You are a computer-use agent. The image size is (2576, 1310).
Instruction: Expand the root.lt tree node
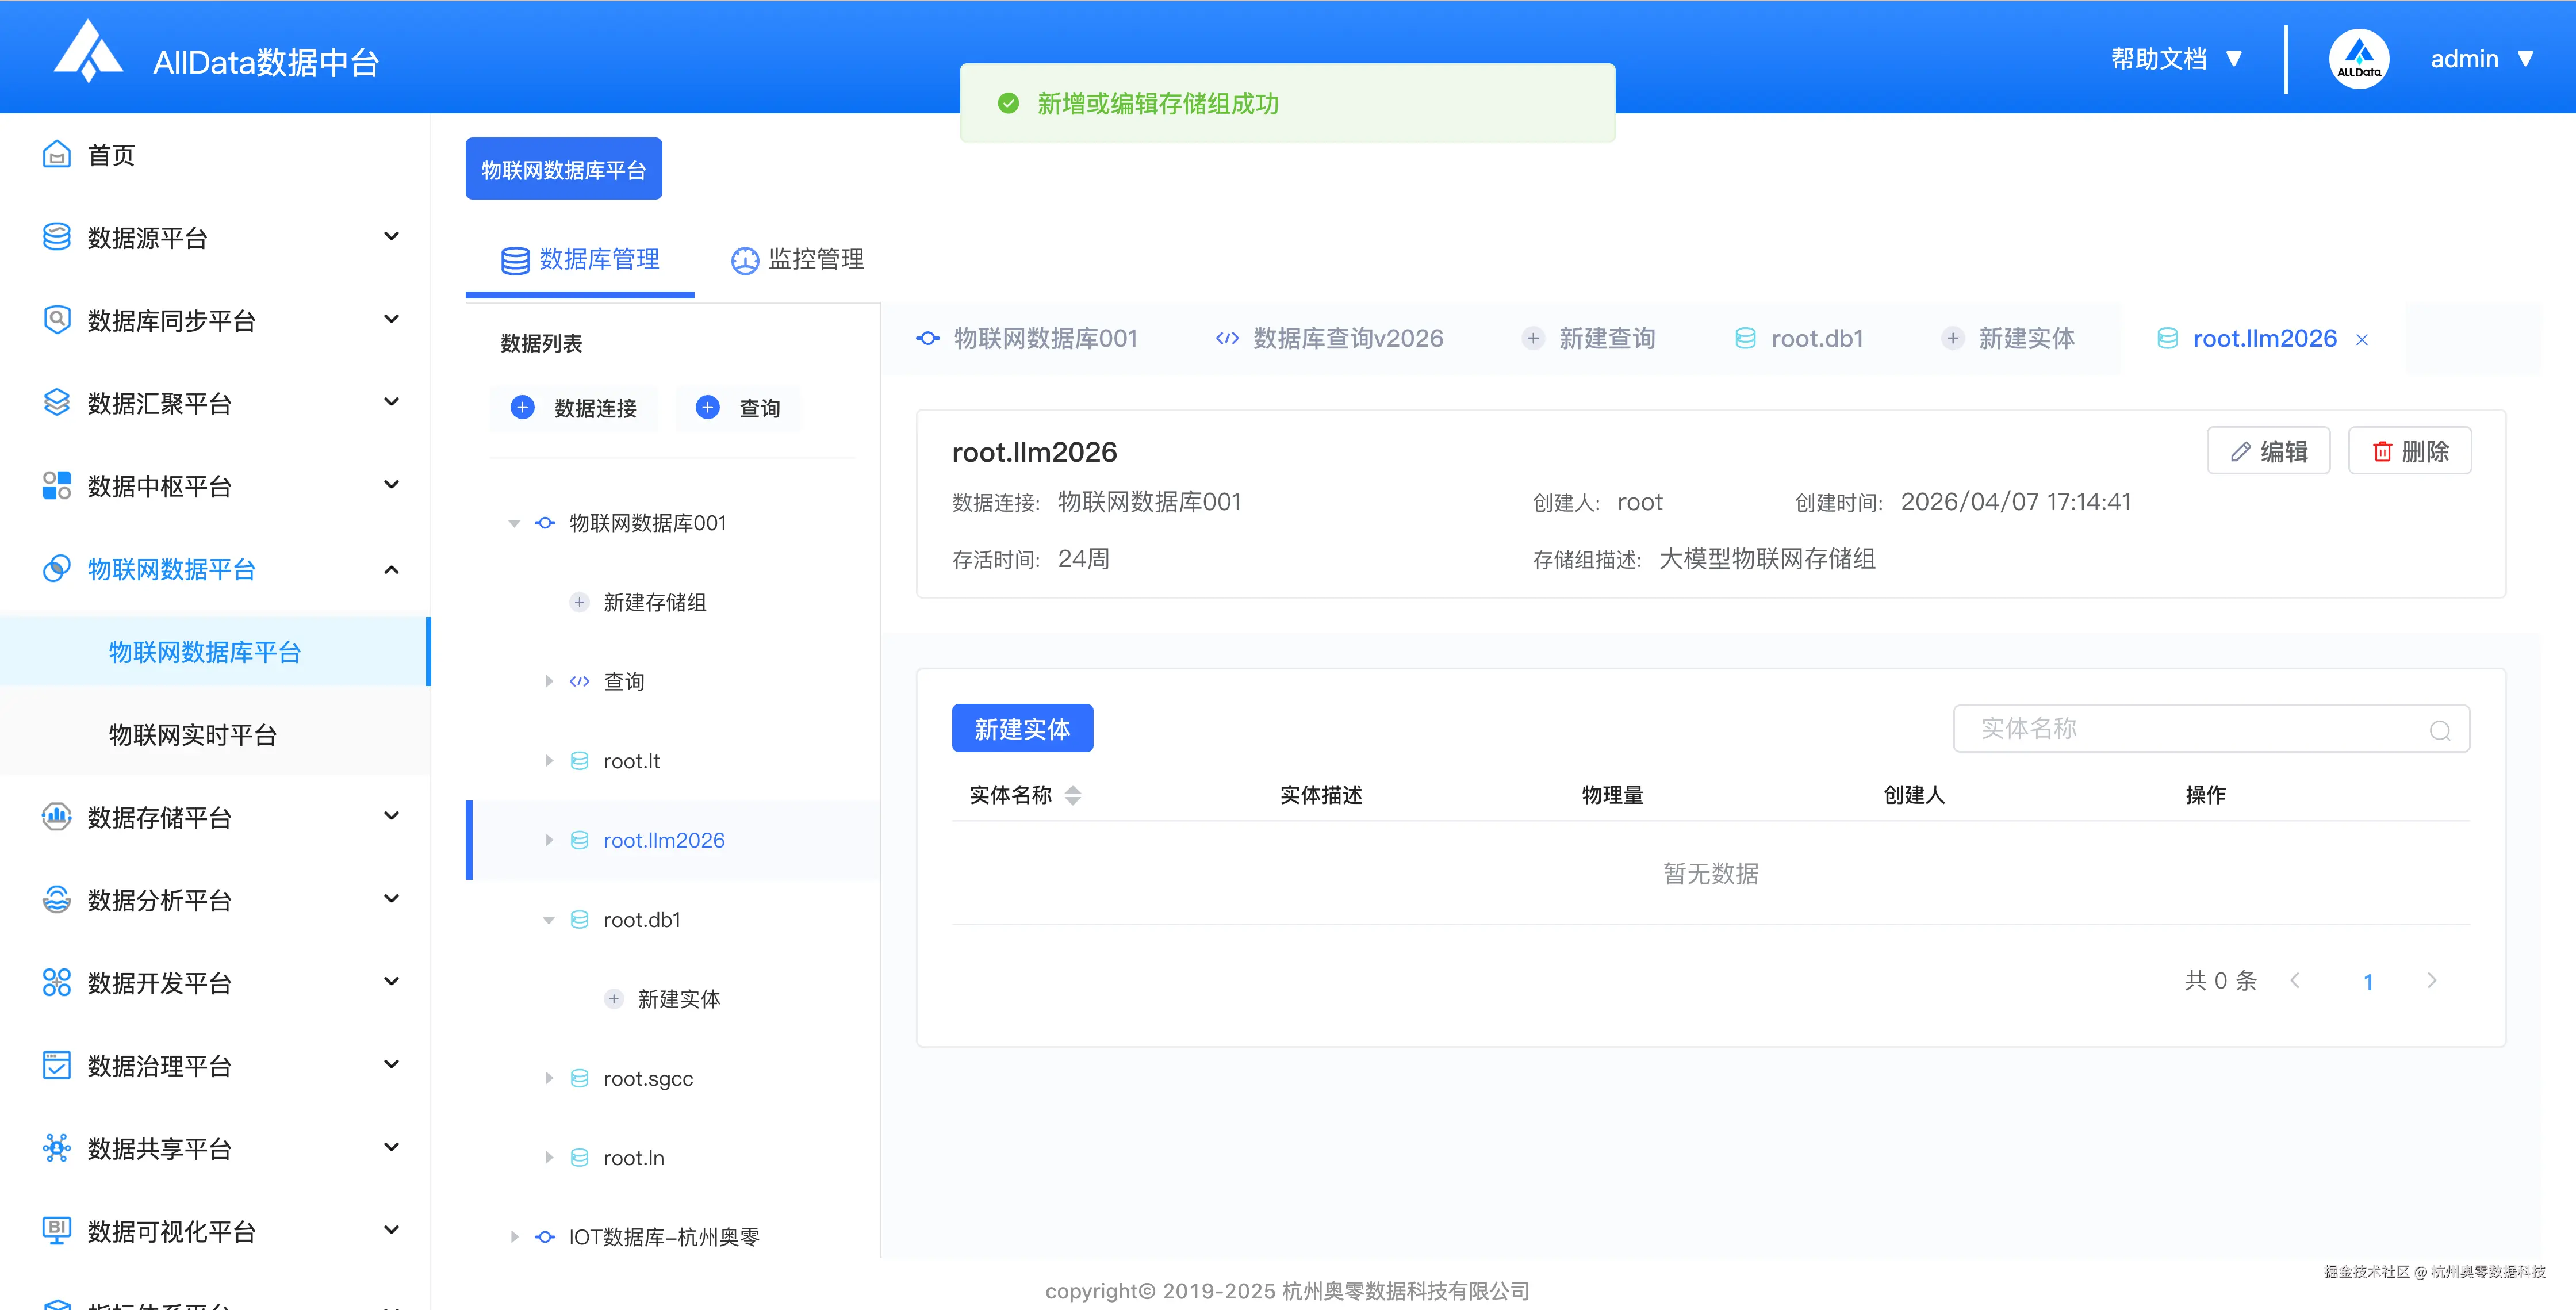[549, 761]
